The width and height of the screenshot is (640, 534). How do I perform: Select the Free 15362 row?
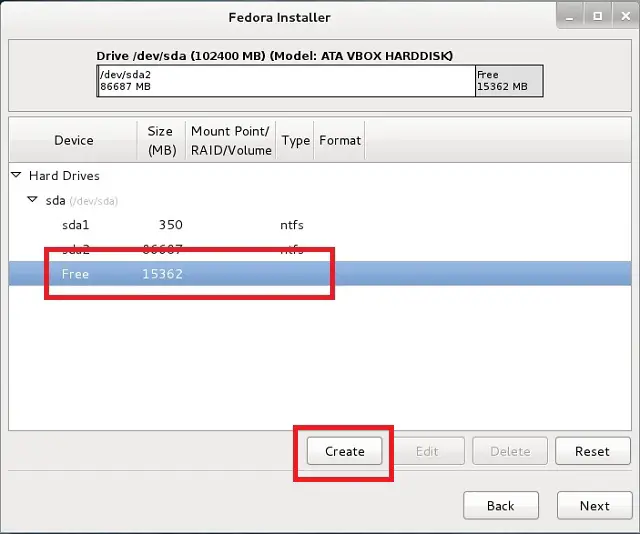click(320, 274)
